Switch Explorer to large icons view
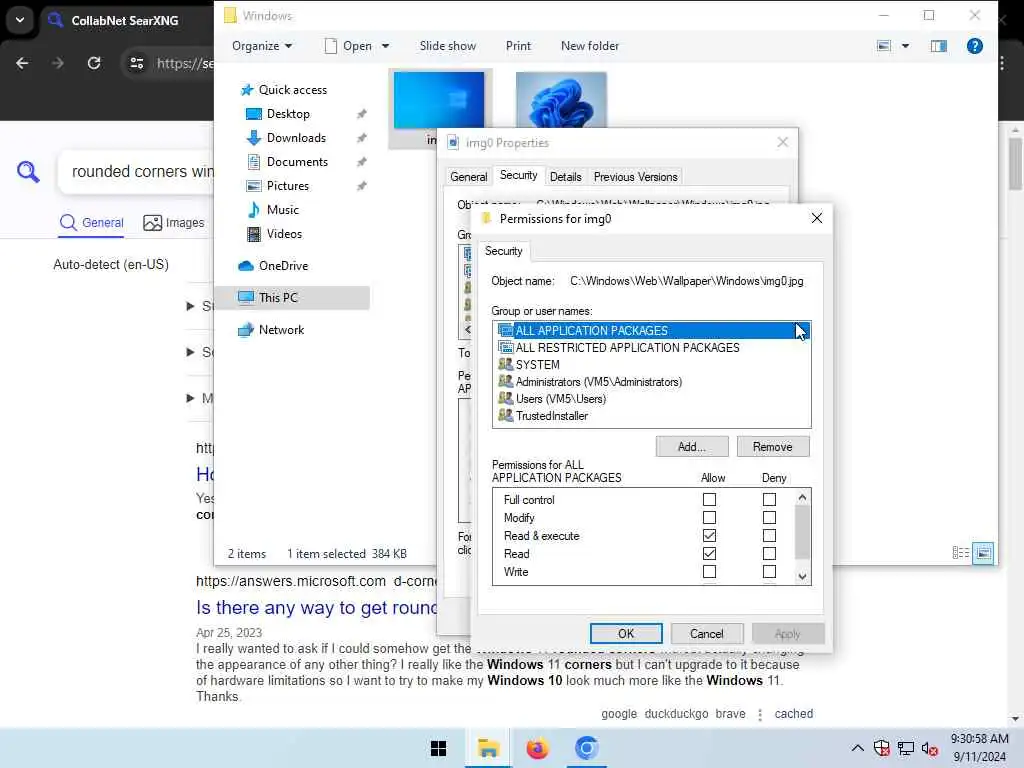This screenshot has width=1024, height=768. coord(983,553)
